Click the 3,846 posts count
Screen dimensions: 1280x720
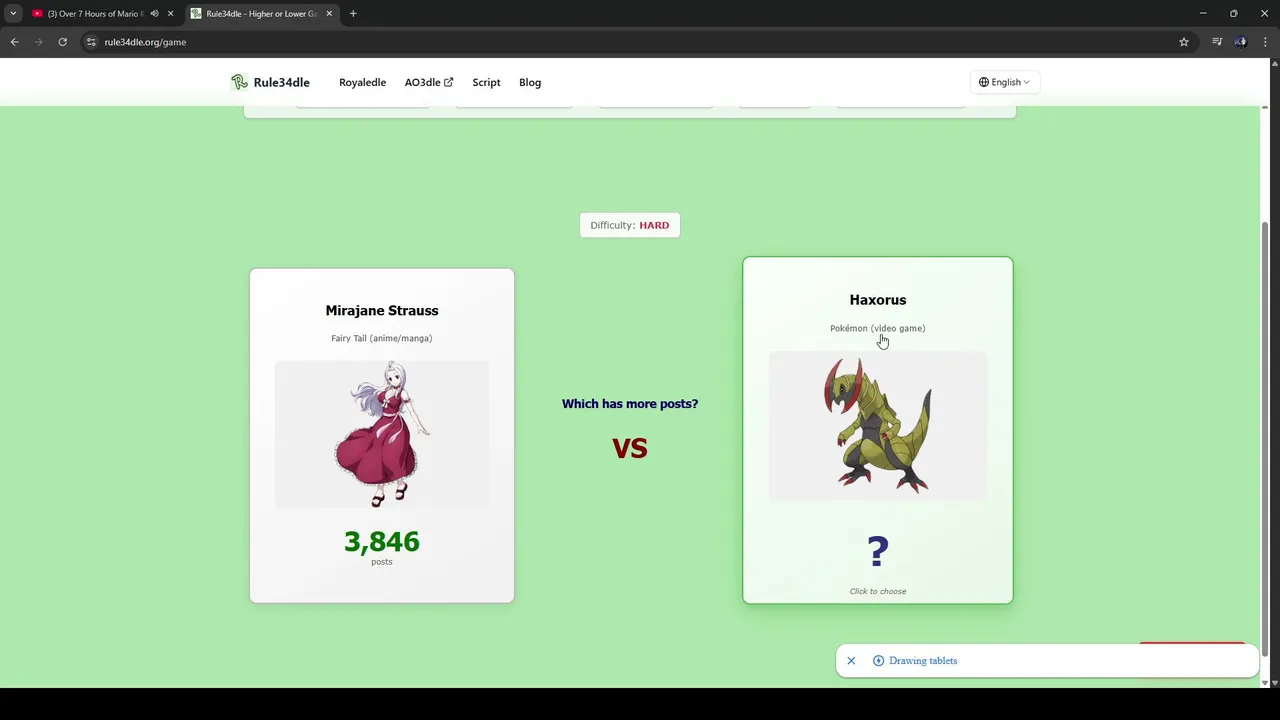click(382, 541)
